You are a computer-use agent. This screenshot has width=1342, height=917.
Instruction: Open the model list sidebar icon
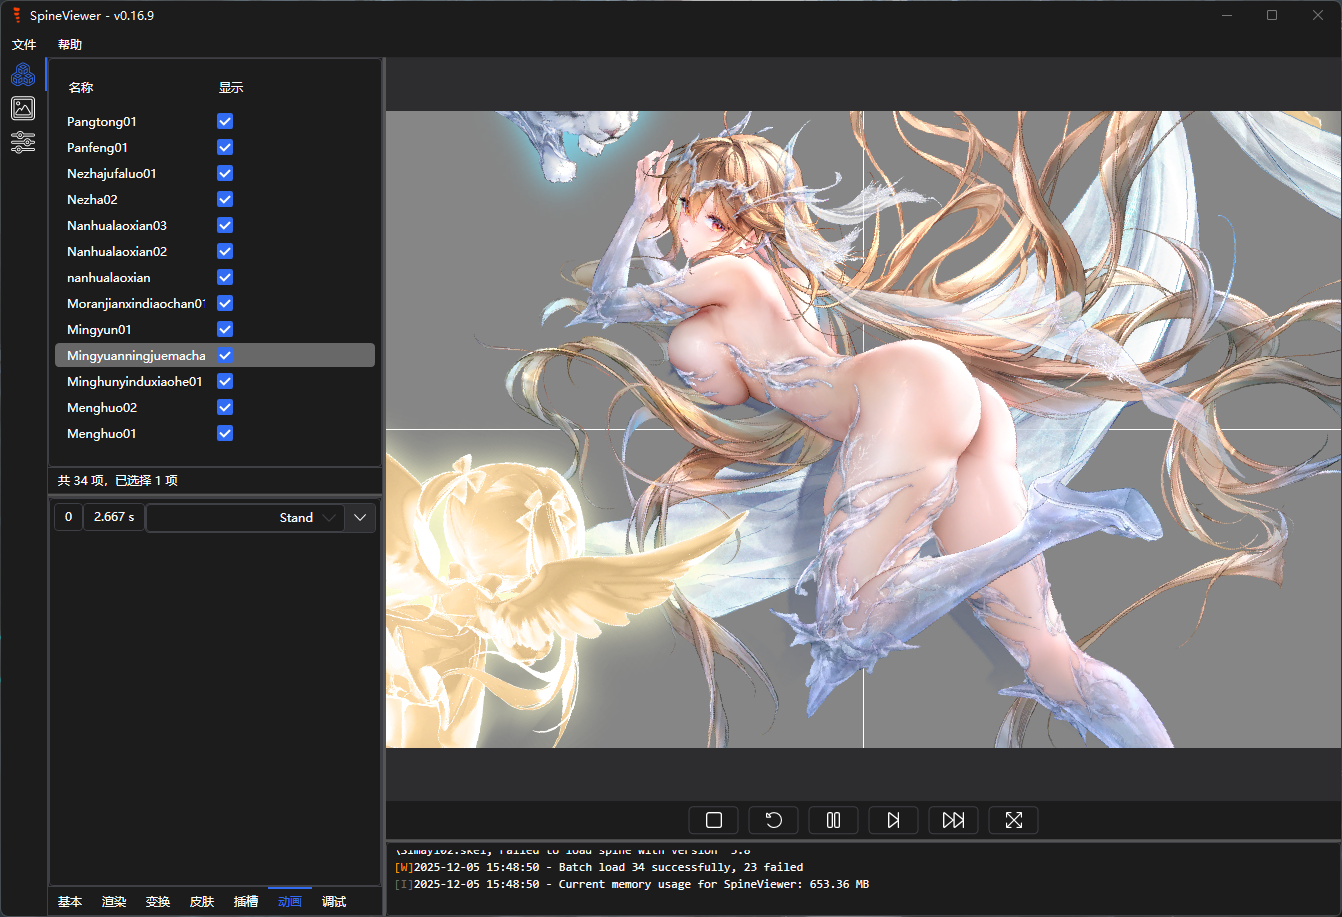click(23, 74)
